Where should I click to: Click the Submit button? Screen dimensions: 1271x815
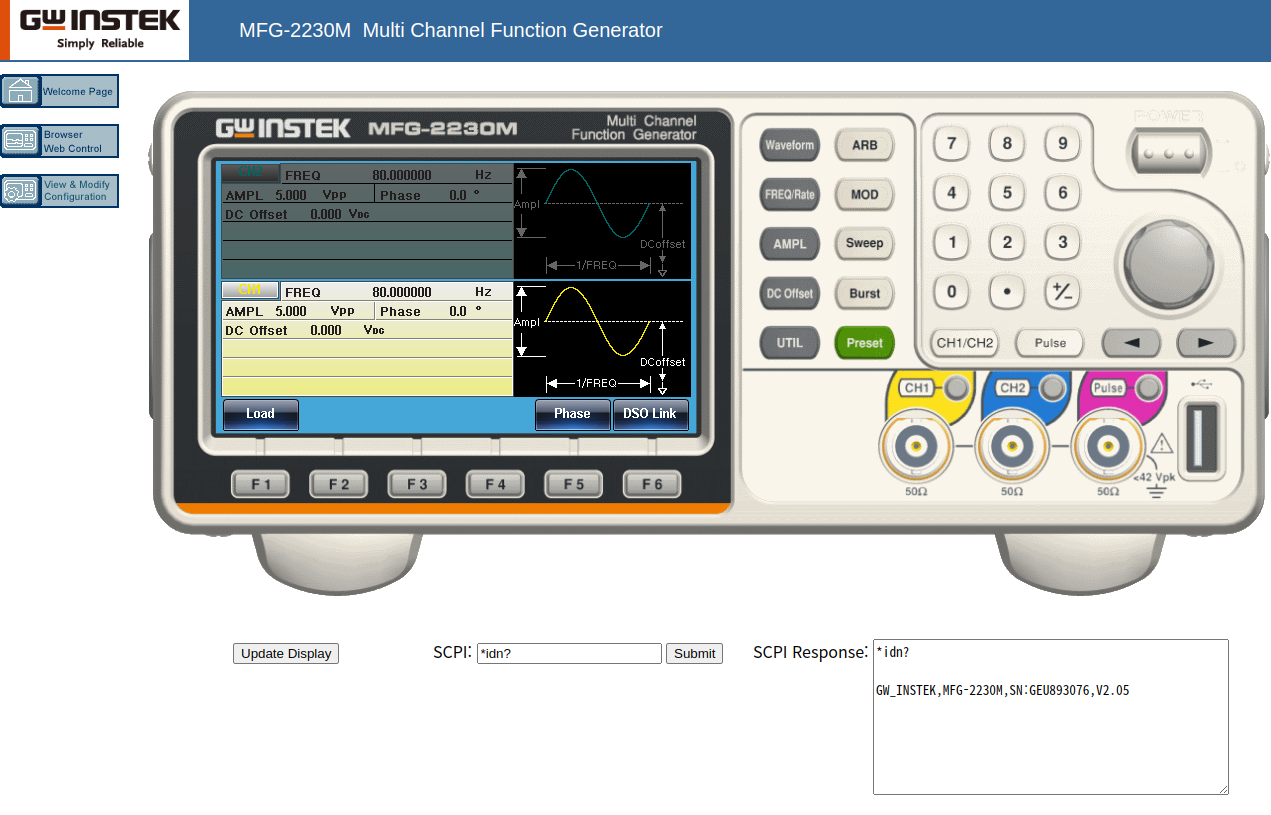click(694, 653)
